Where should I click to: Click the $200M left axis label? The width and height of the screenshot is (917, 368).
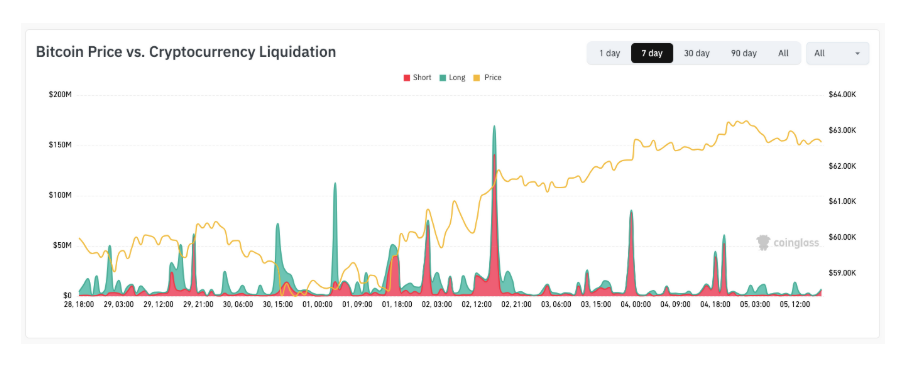pos(60,95)
